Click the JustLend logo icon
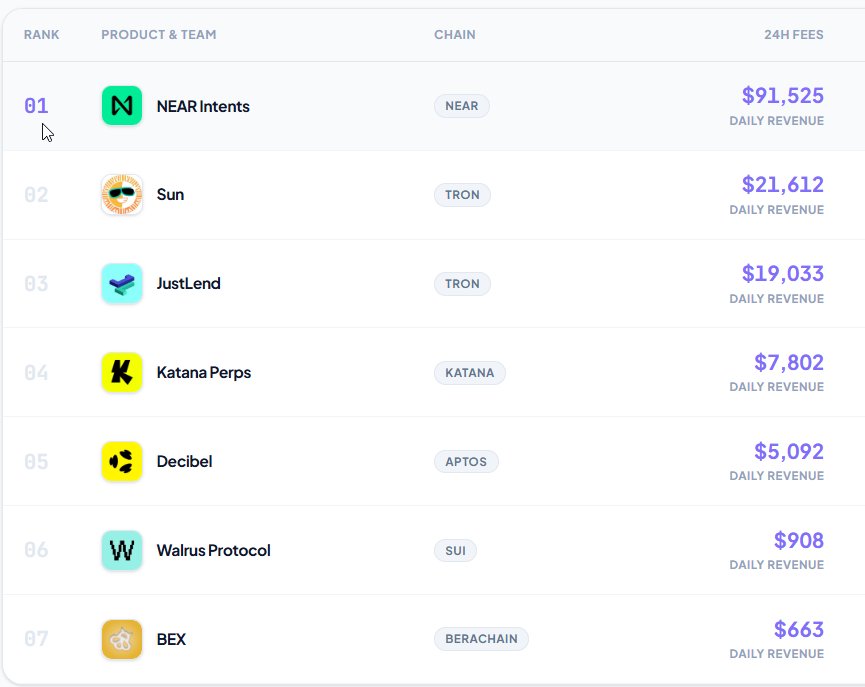The image size is (865, 687). pyautogui.click(x=122, y=284)
